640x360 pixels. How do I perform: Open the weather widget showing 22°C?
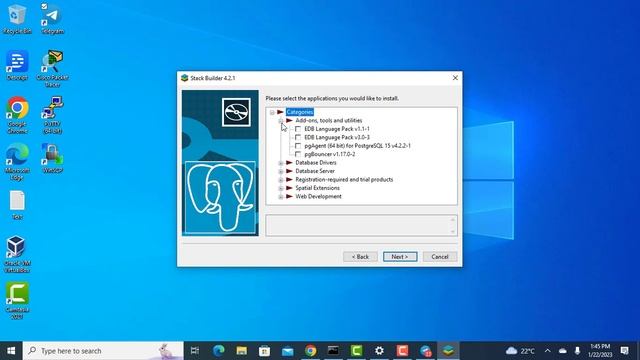520,351
